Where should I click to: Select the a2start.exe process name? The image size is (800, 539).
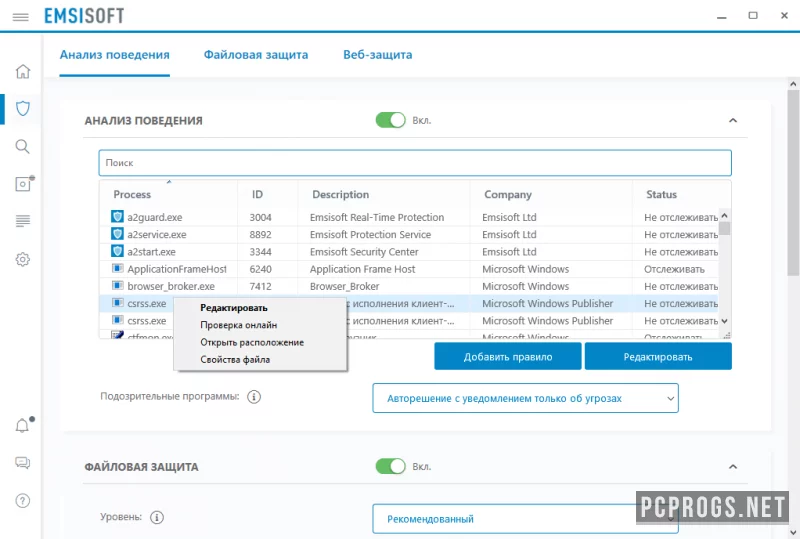pos(152,252)
